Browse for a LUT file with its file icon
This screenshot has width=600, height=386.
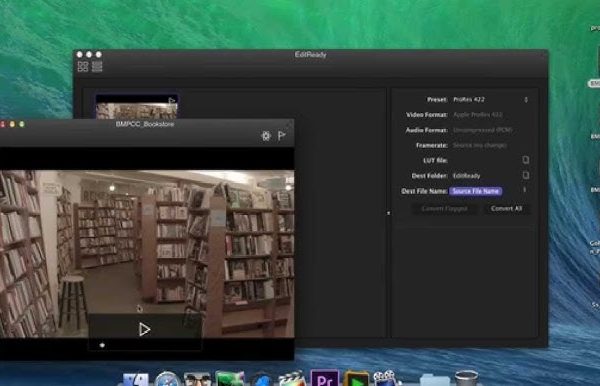[526, 160]
